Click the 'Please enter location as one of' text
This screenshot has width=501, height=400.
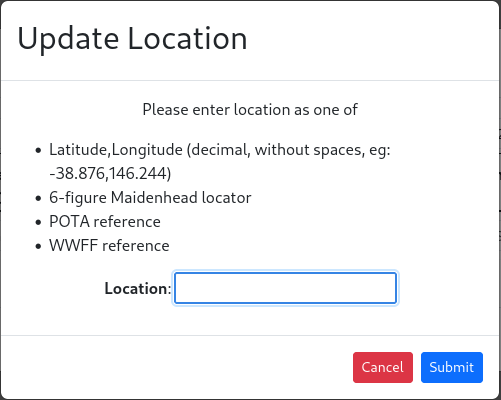pos(250,110)
